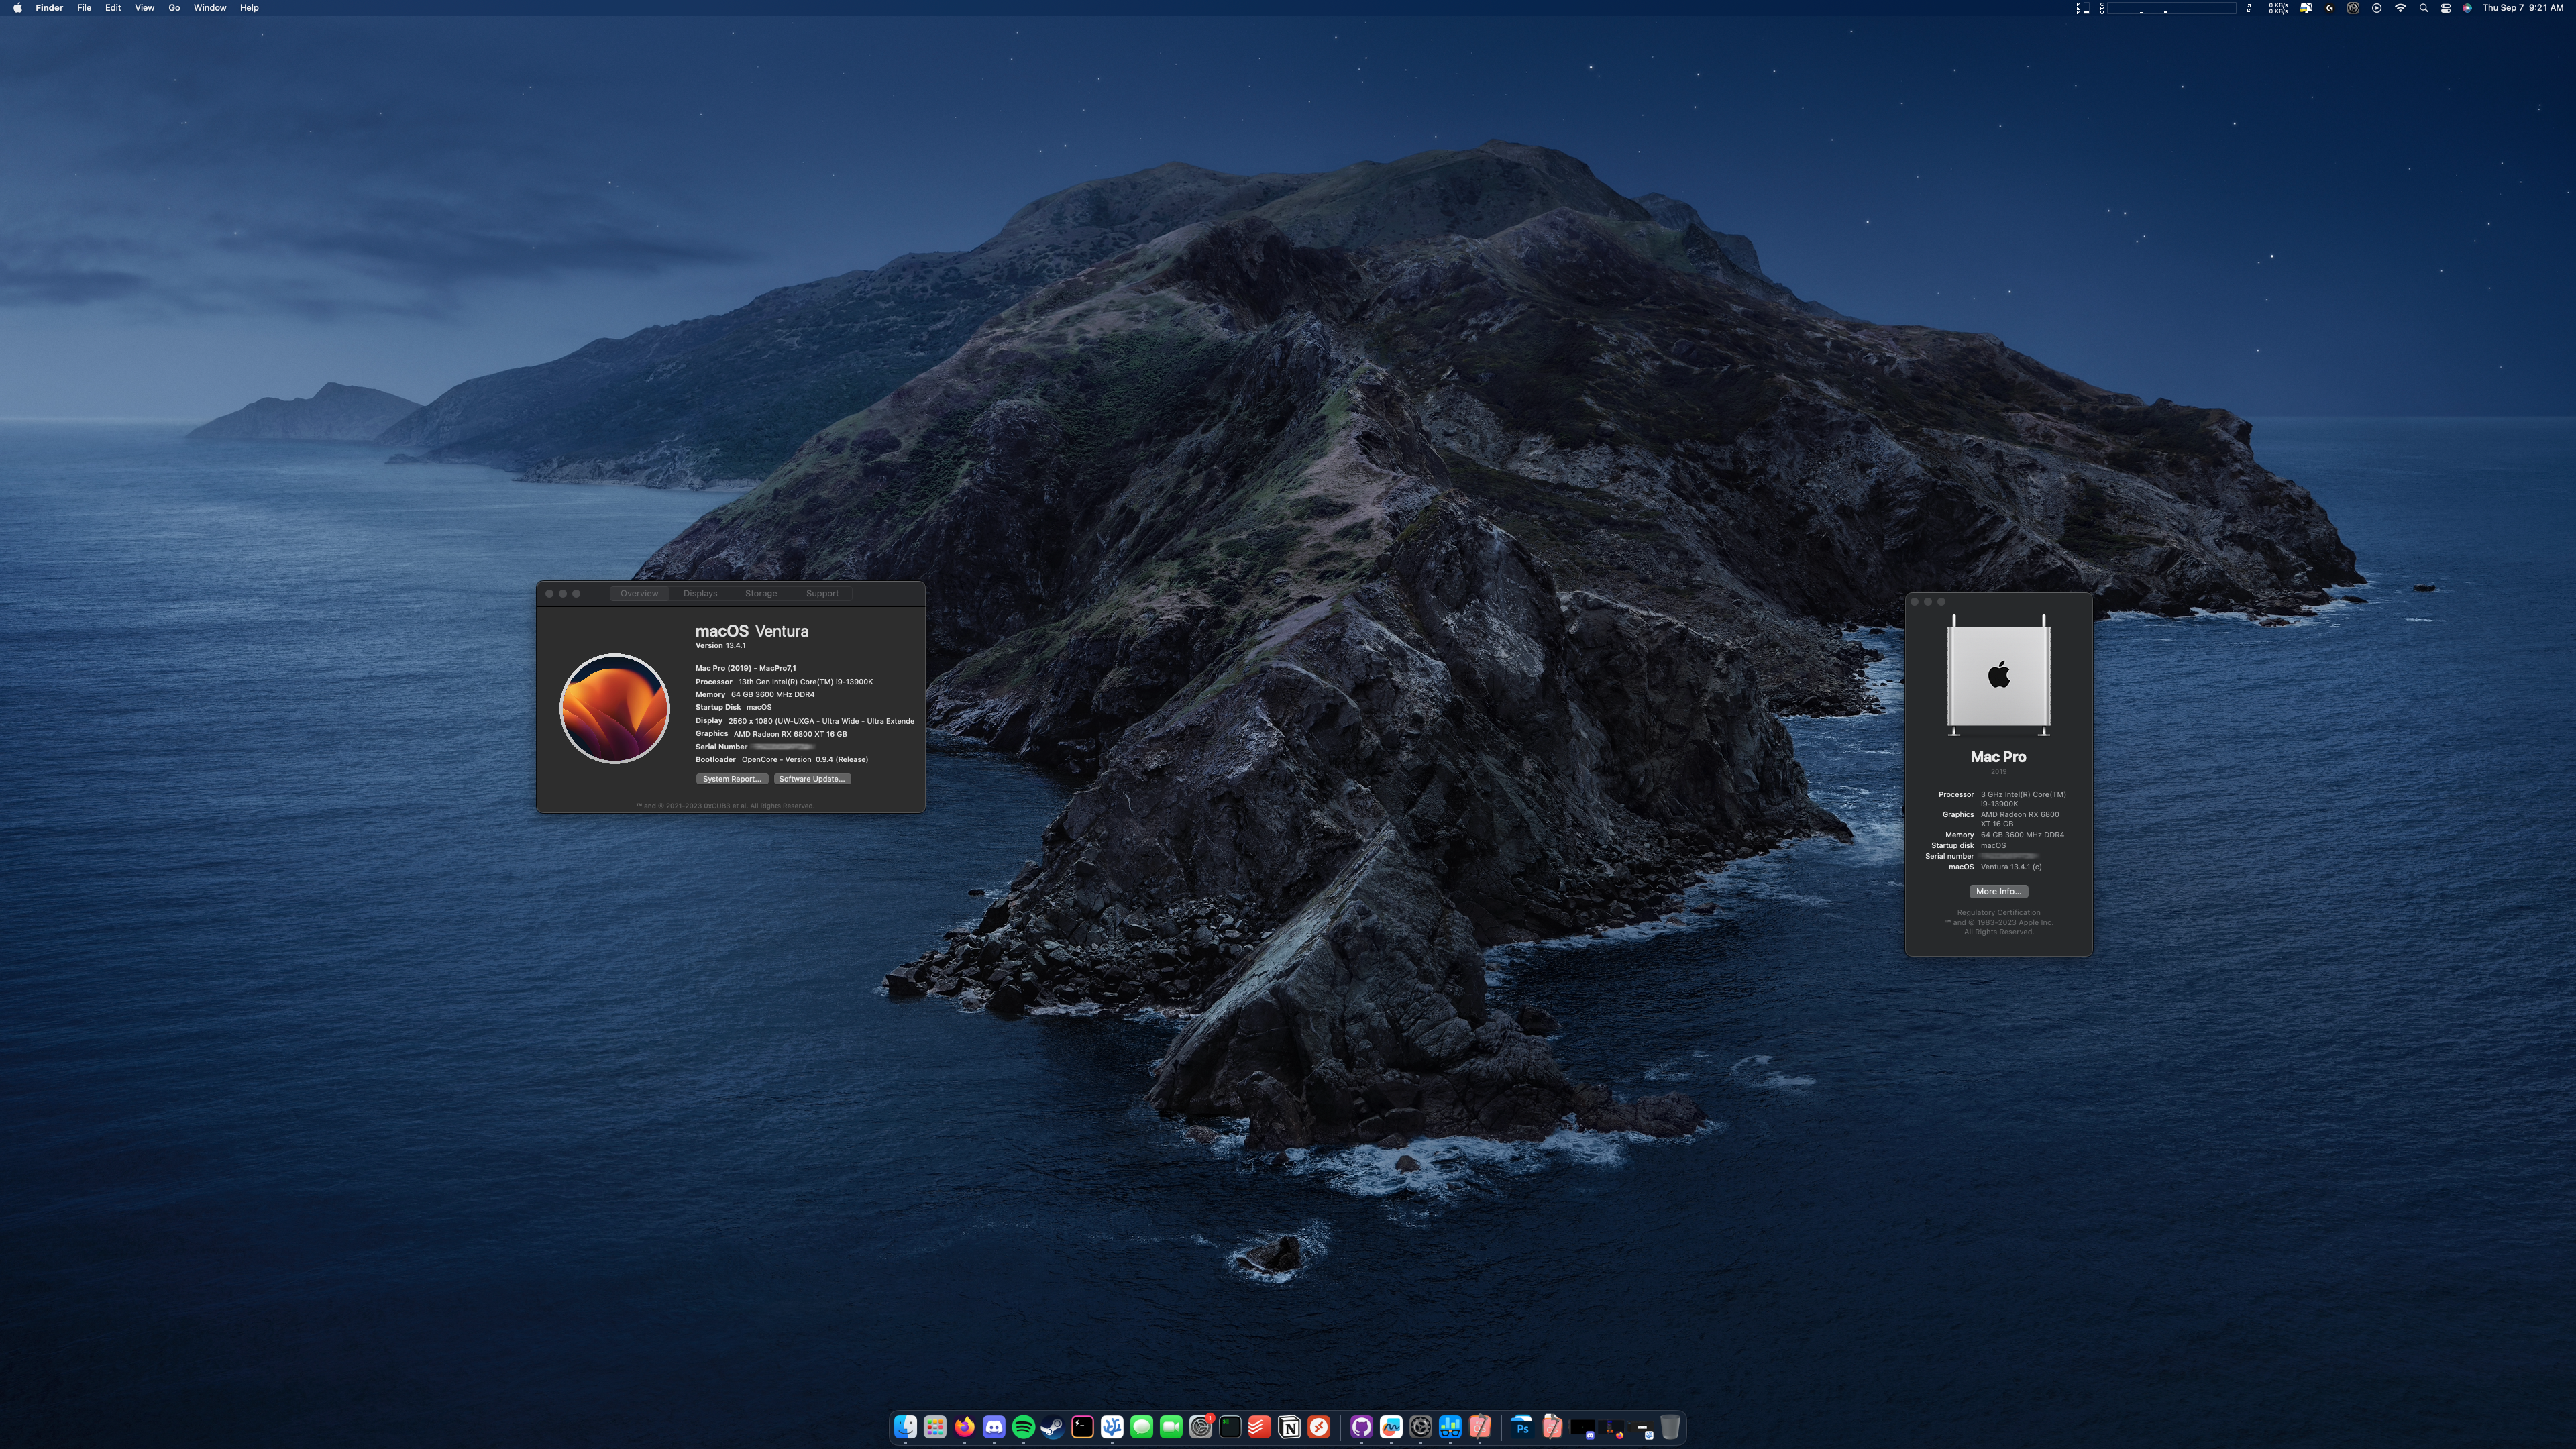The height and width of the screenshot is (1449, 2576).
Task: Click the System Report… button
Action: point(732,779)
